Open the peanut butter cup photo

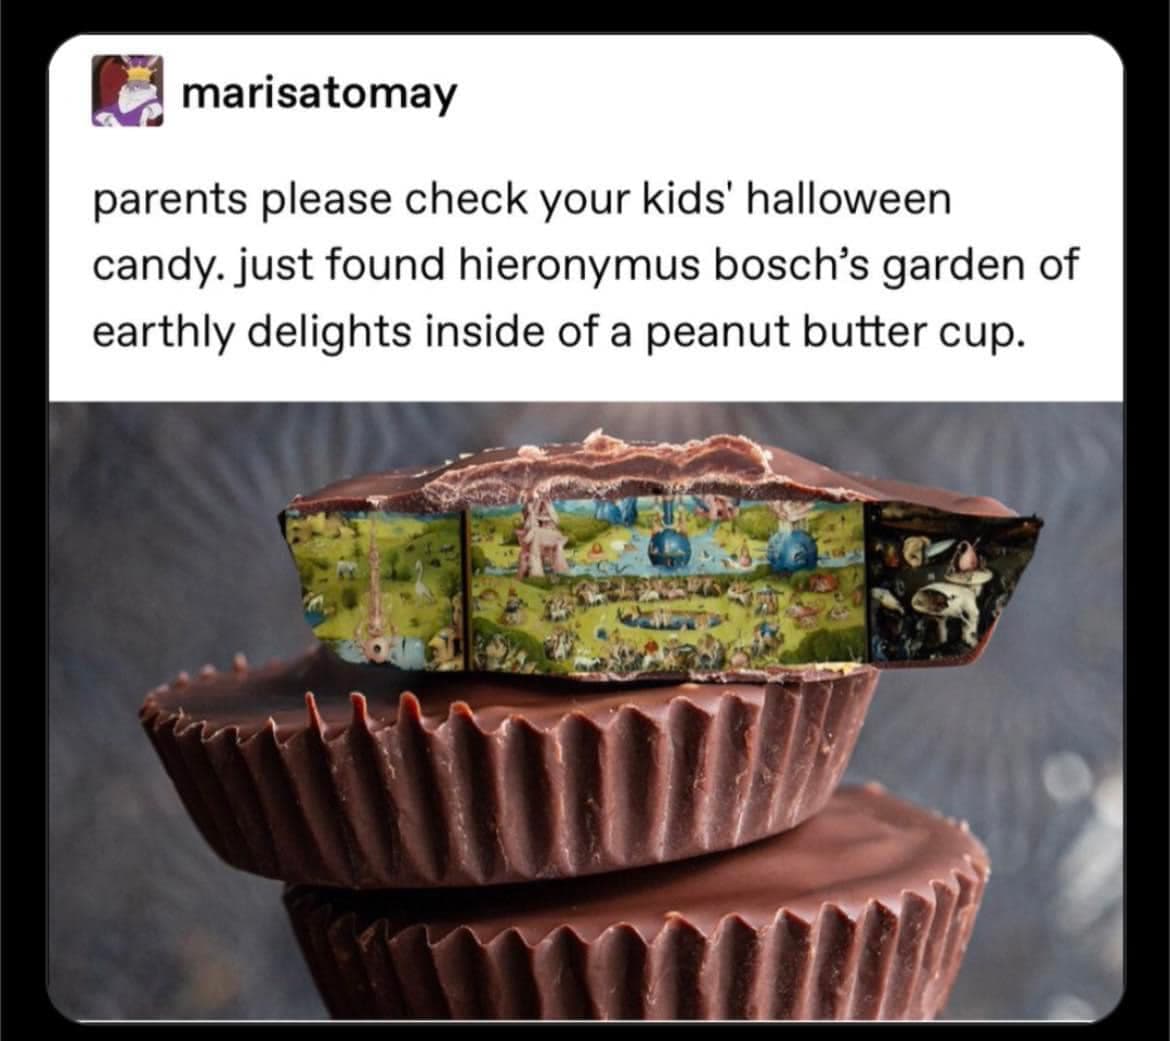586,711
